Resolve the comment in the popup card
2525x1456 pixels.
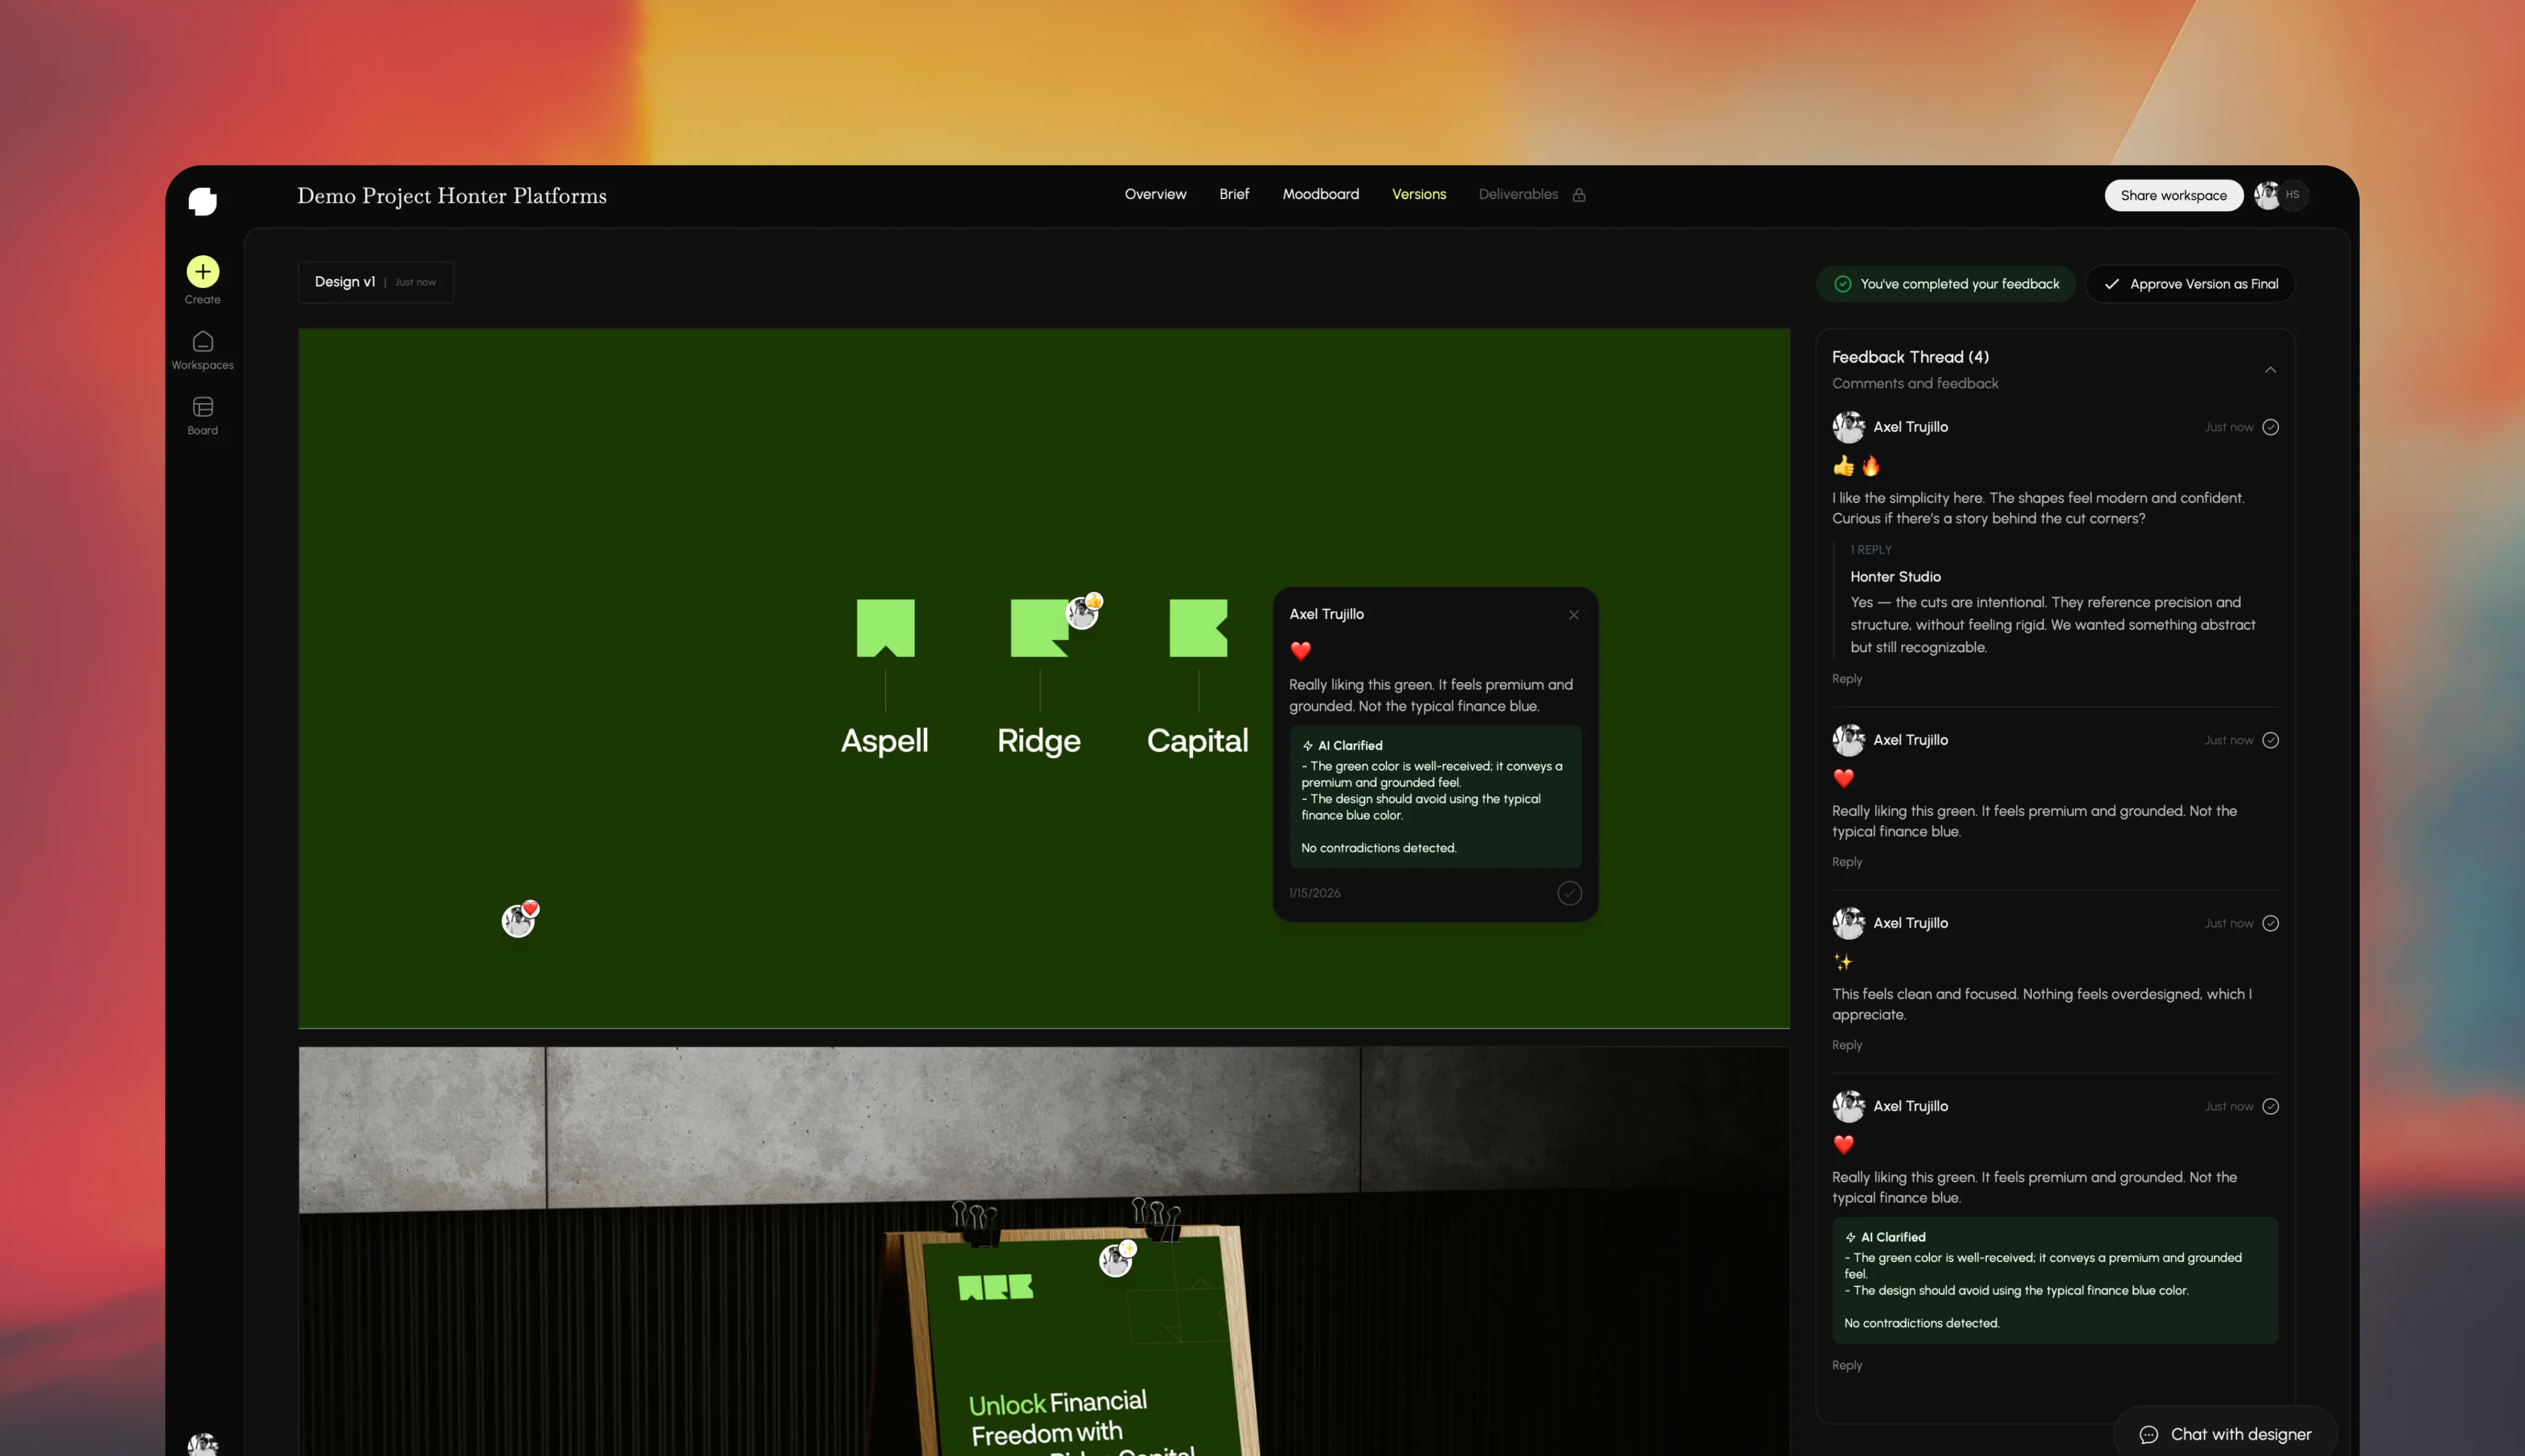(x=1569, y=893)
